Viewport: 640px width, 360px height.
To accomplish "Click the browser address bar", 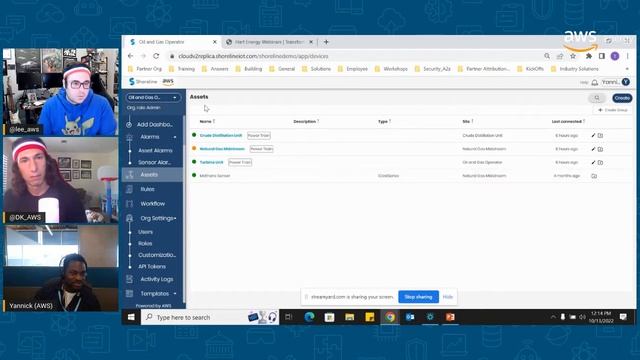I will coord(355,56).
